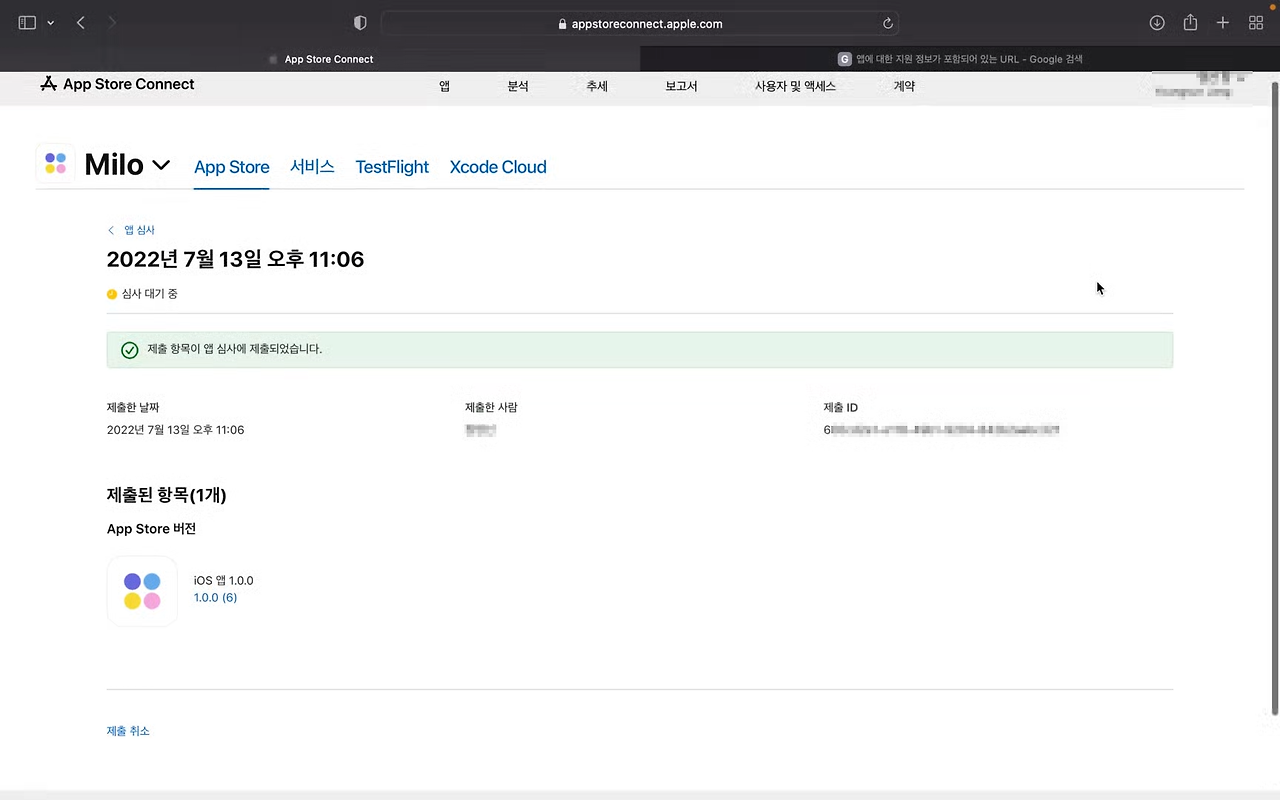The image size is (1280, 800).
Task: Show the tab overview grid
Action: [1256, 23]
